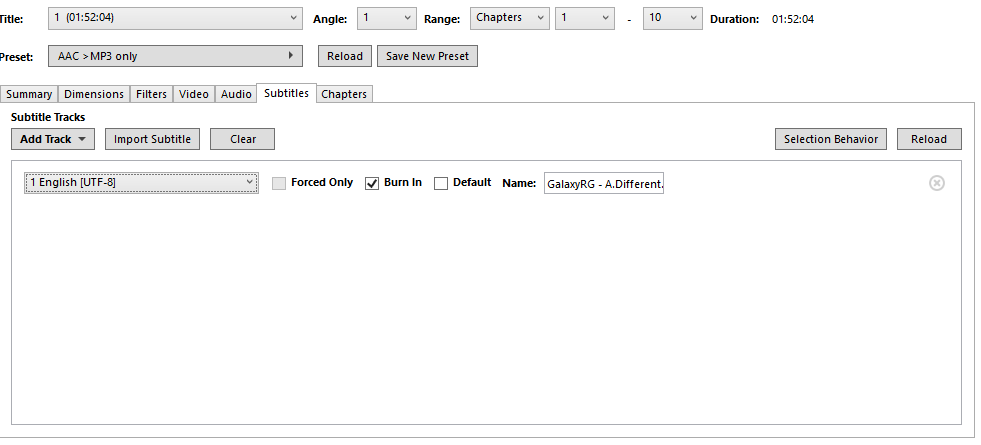Switch to the Video tab
Viewport: 981px width, 445px height.
coord(194,94)
